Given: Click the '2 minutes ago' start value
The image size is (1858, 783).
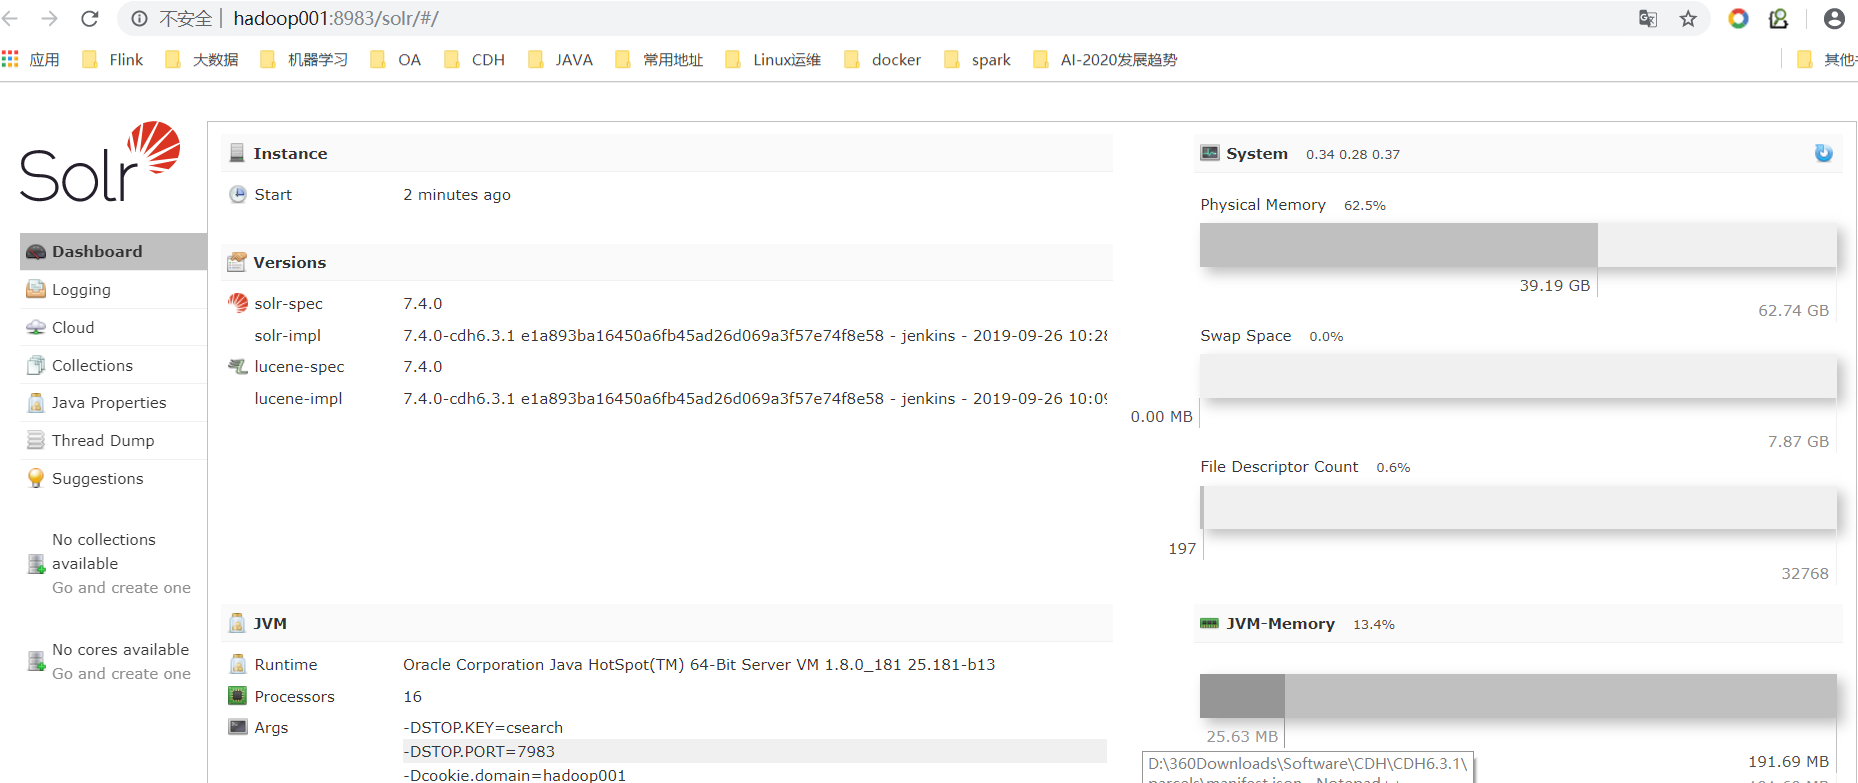Looking at the screenshot, I should [457, 194].
